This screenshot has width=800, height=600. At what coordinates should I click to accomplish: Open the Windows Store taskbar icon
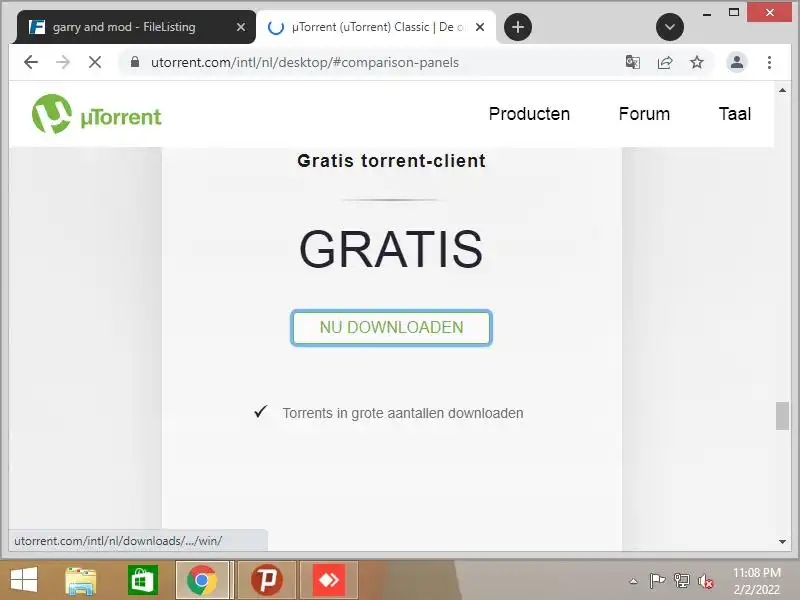[x=142, y=580]
